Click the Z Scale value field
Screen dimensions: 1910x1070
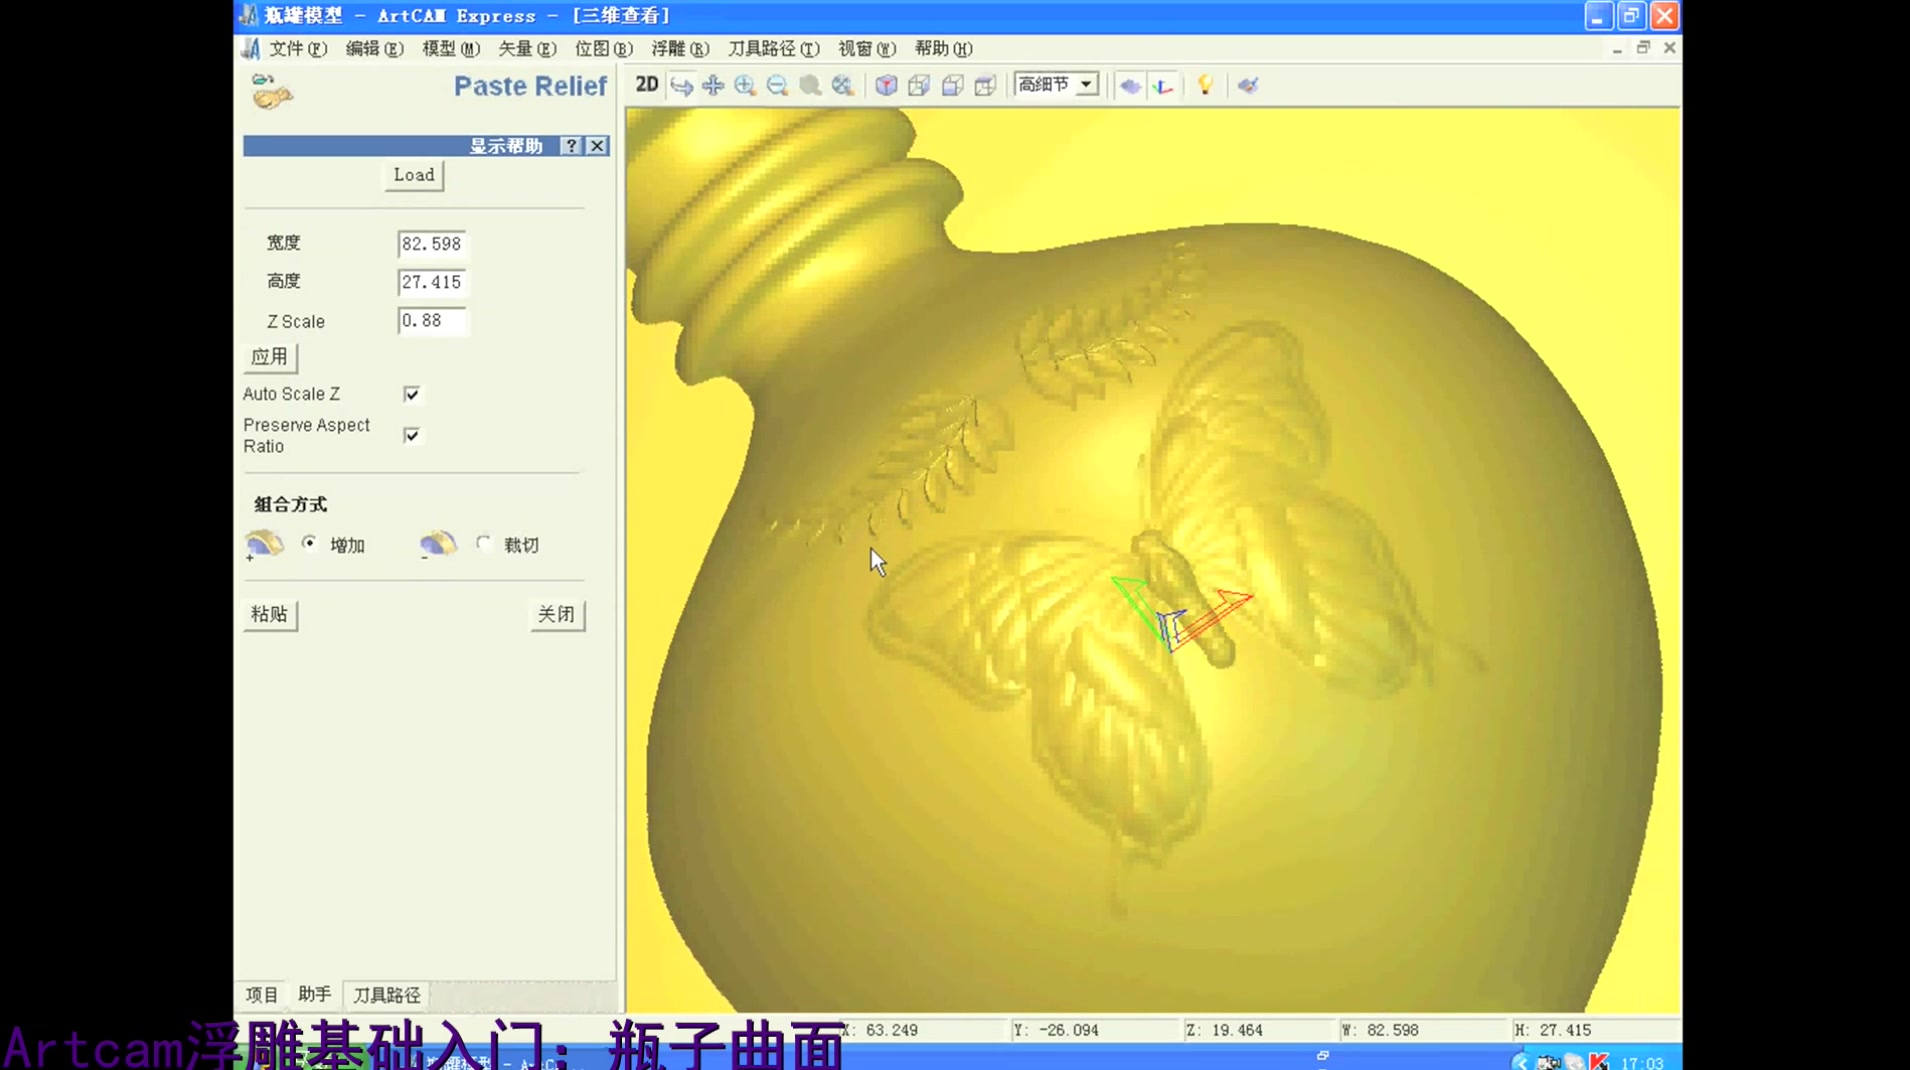(432, 321)
